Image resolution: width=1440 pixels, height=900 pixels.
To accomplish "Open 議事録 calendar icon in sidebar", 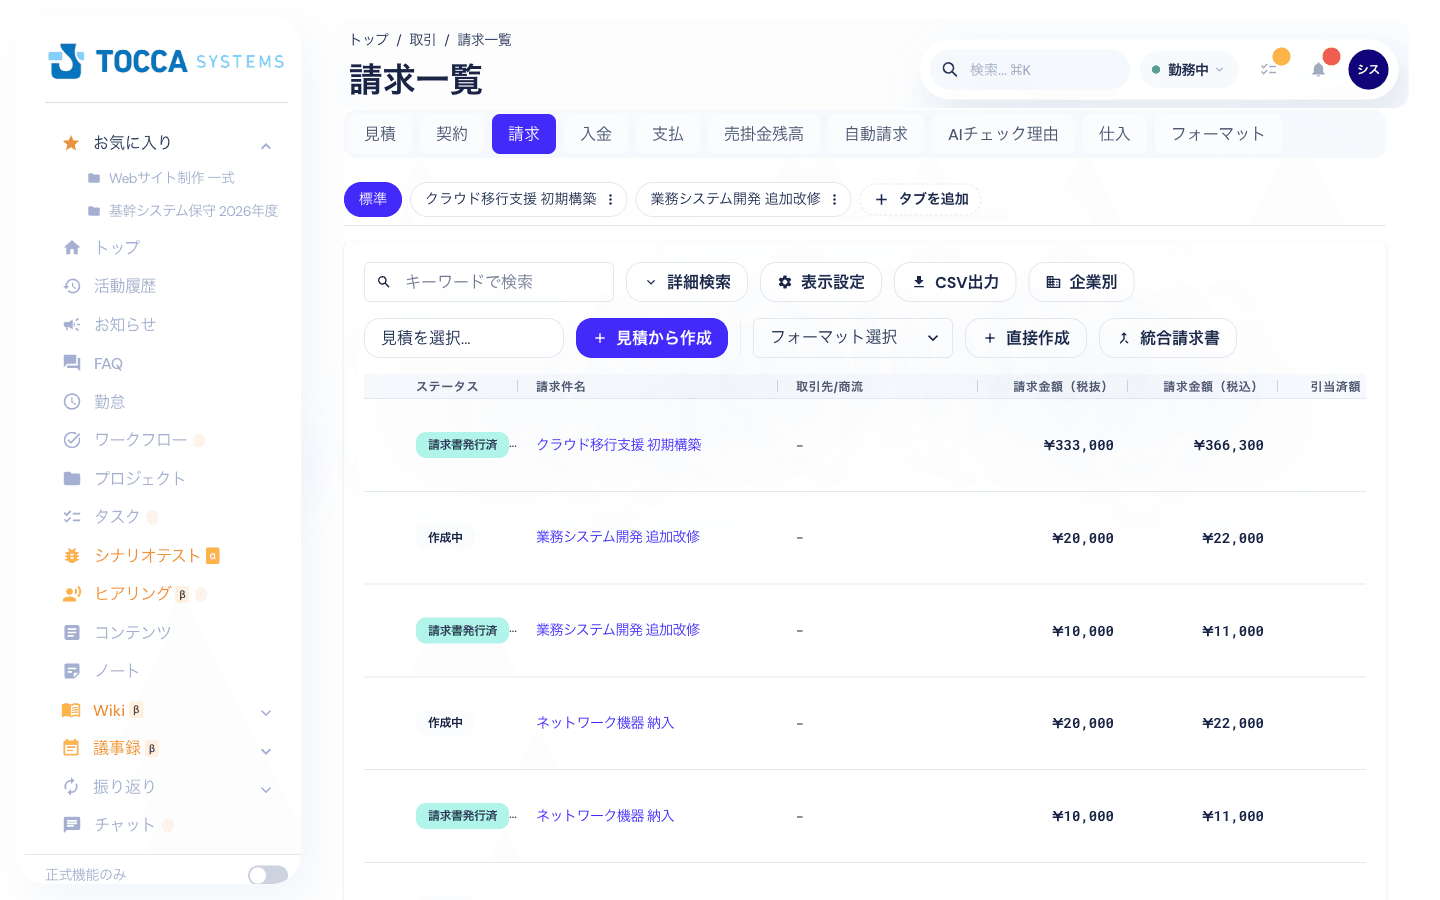I will [71, 748].
